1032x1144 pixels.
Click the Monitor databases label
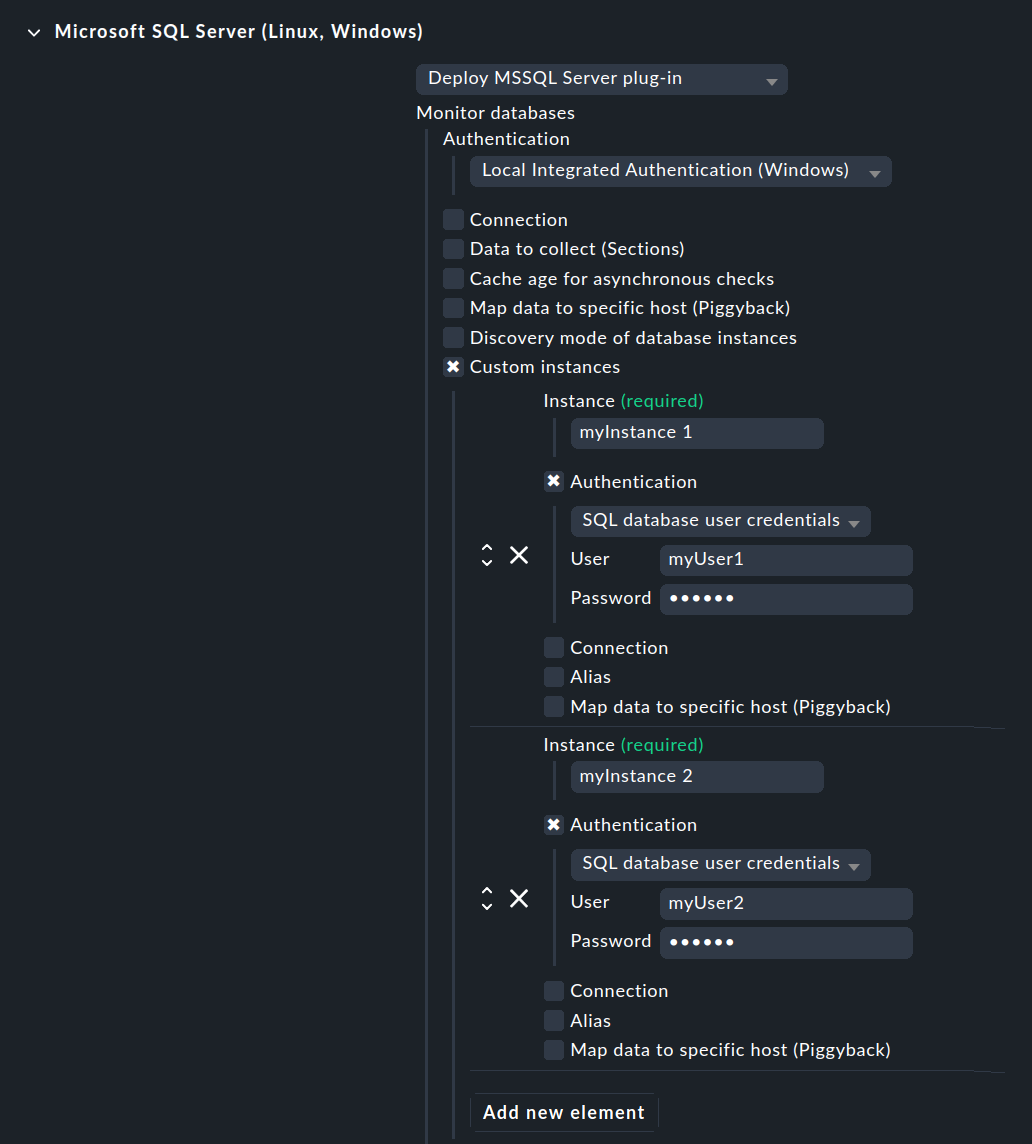(x=496, y=113)
